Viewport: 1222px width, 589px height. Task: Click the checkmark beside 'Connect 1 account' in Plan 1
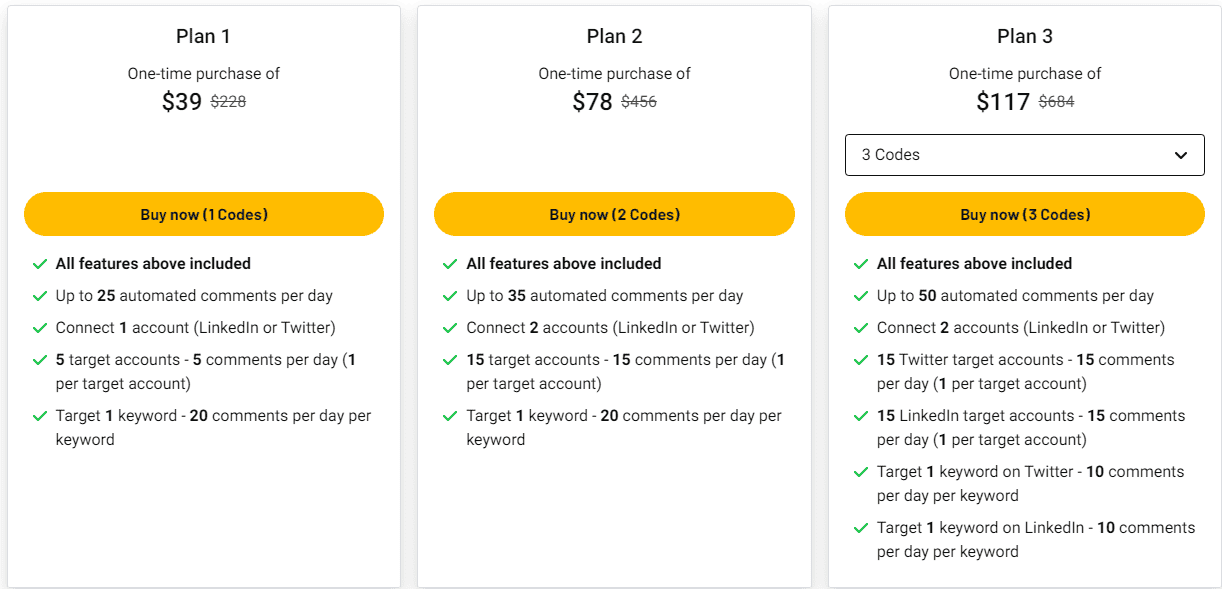40,328
